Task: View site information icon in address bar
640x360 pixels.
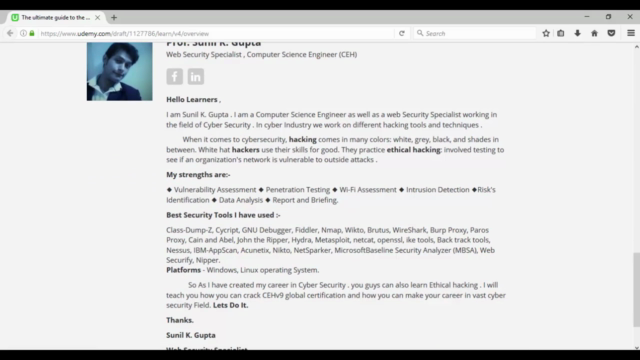Action: (23, 33)
